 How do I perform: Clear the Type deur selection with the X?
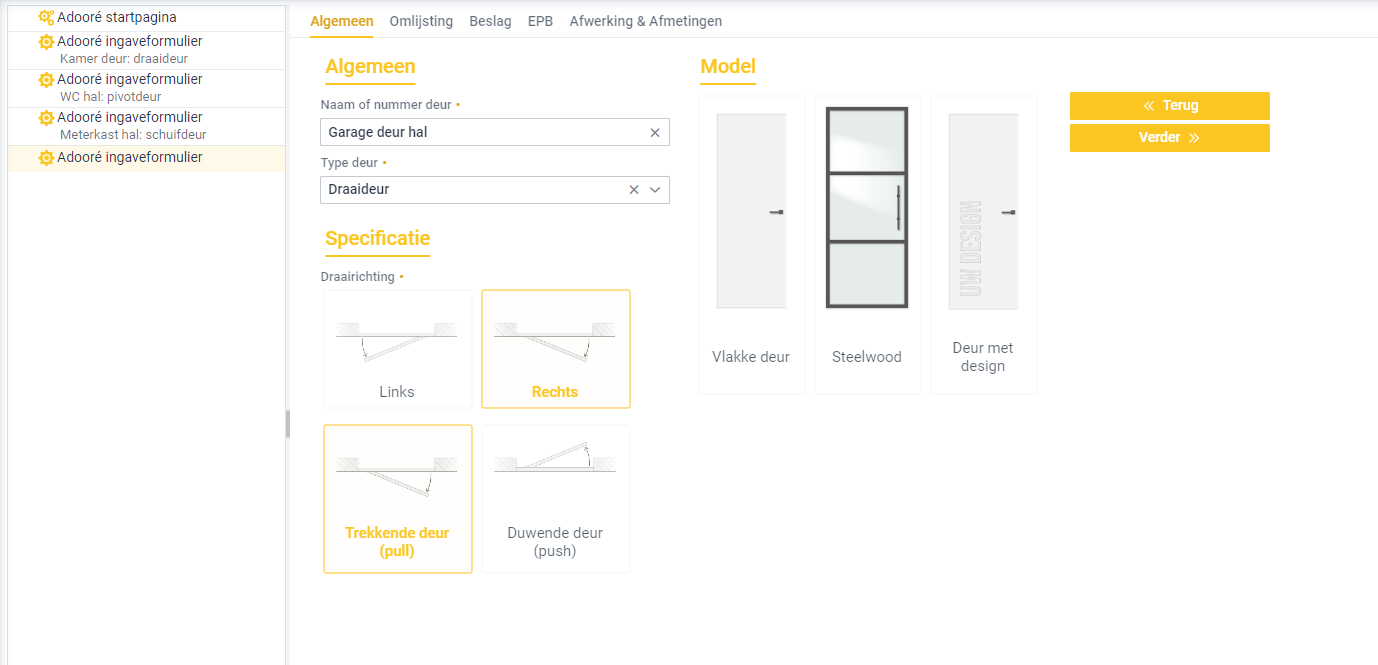[634, 190]
